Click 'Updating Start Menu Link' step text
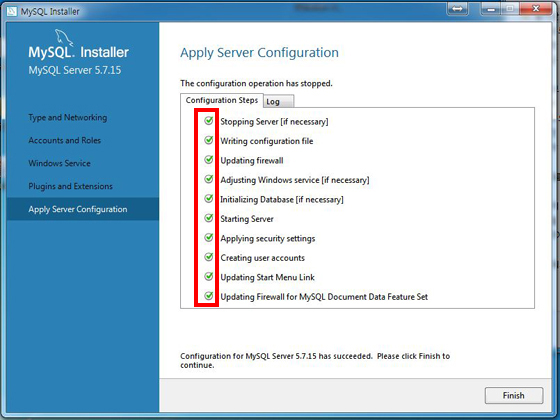The image size is (560, 420). click(268, 278)
